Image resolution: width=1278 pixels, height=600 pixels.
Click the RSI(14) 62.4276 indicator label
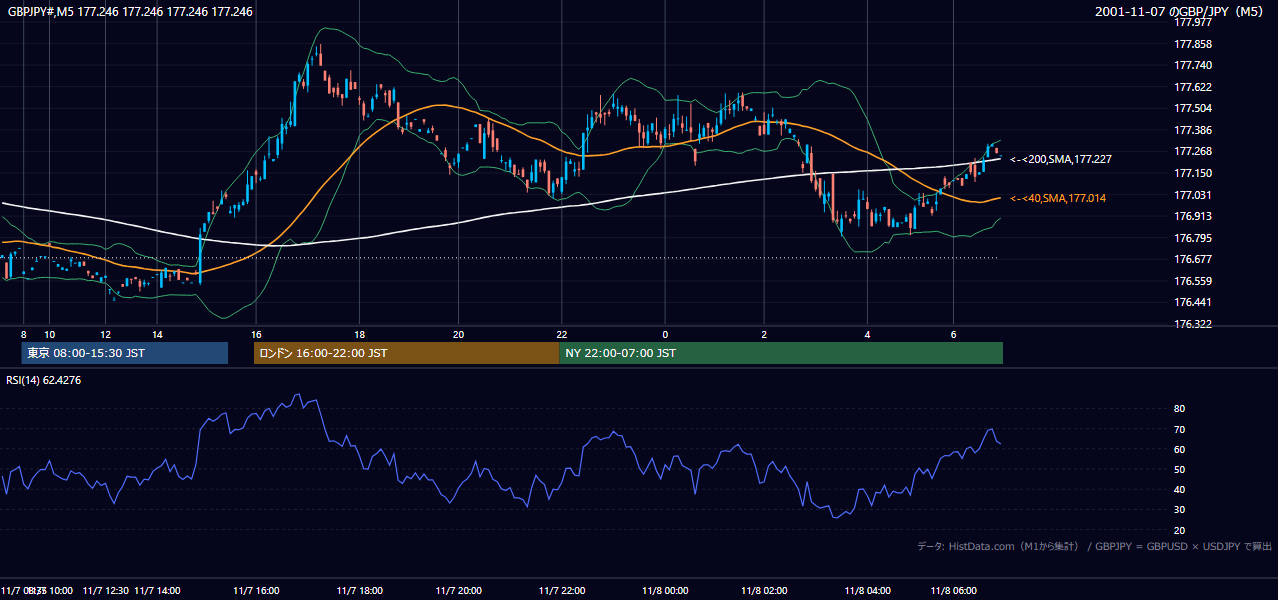(44, 380)
